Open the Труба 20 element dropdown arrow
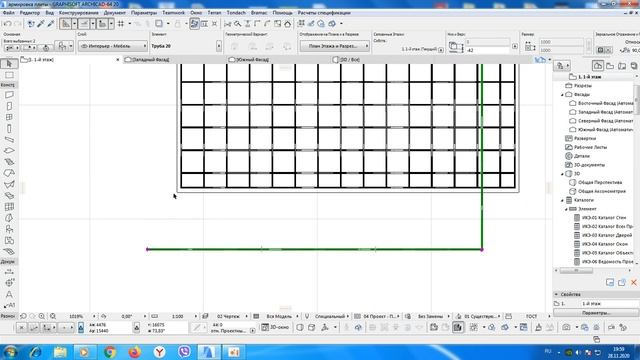Screen dimensions: 640x360 point(219,46)
